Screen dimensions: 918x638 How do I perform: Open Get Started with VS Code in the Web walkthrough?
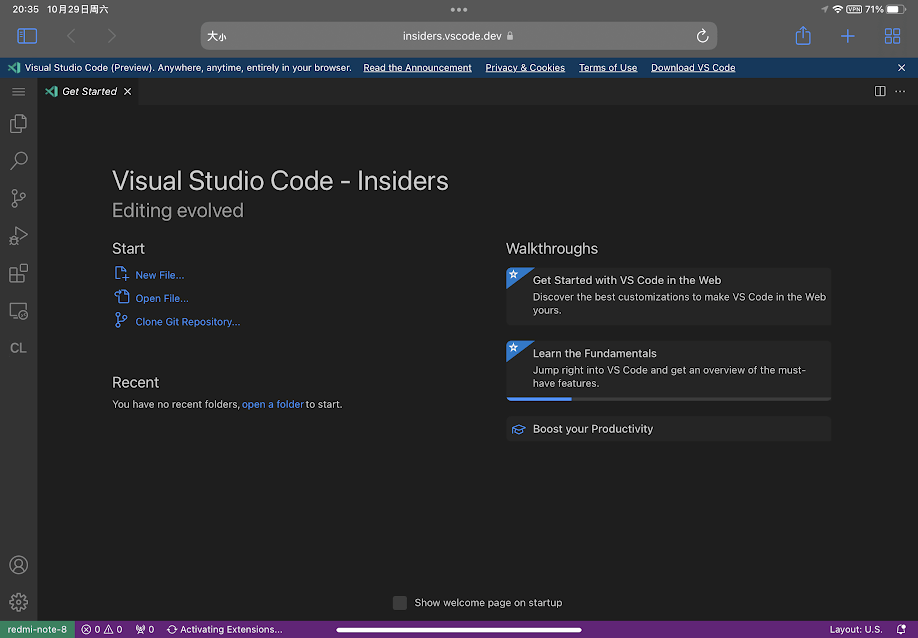[669, 296]
